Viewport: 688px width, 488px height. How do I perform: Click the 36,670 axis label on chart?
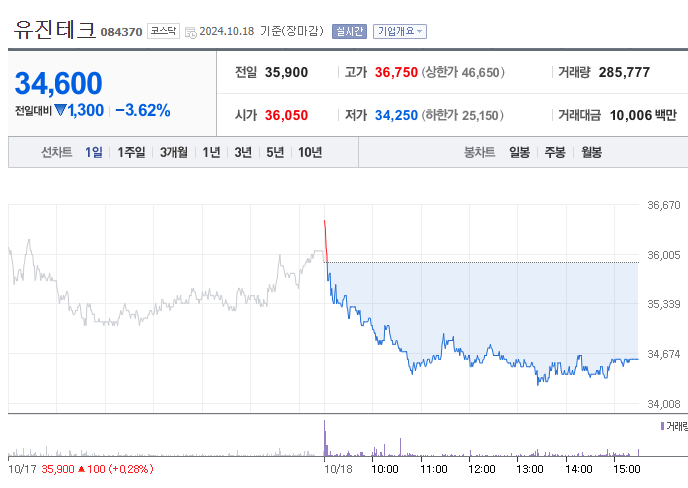point(663,205)
